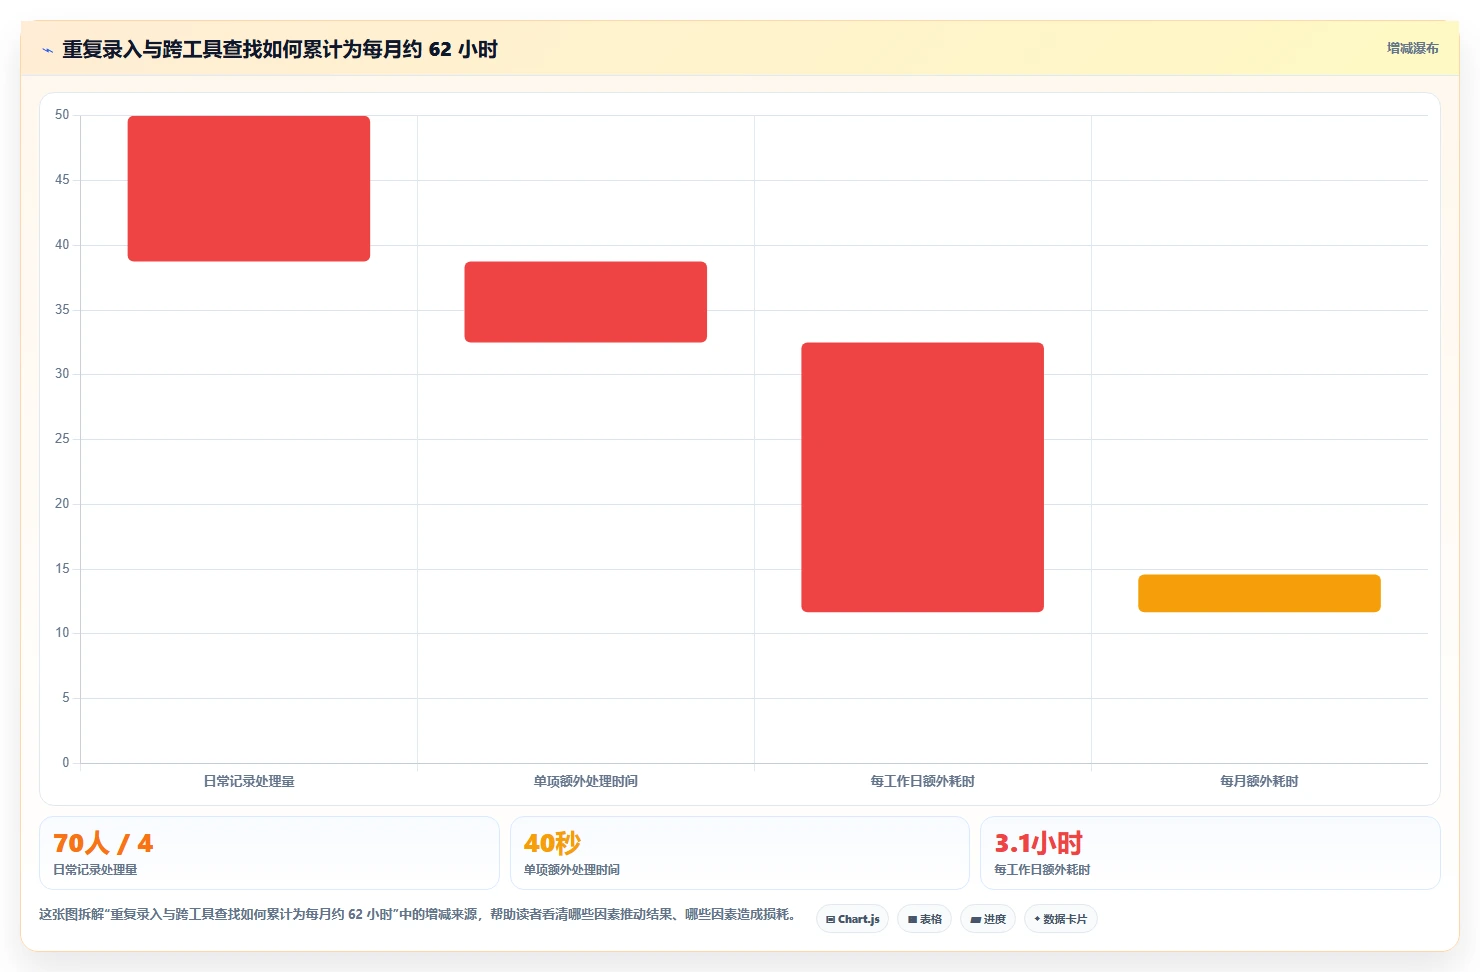
Task: Click the x-axis label 单项额外处理时间
Action: coord(586,781)
